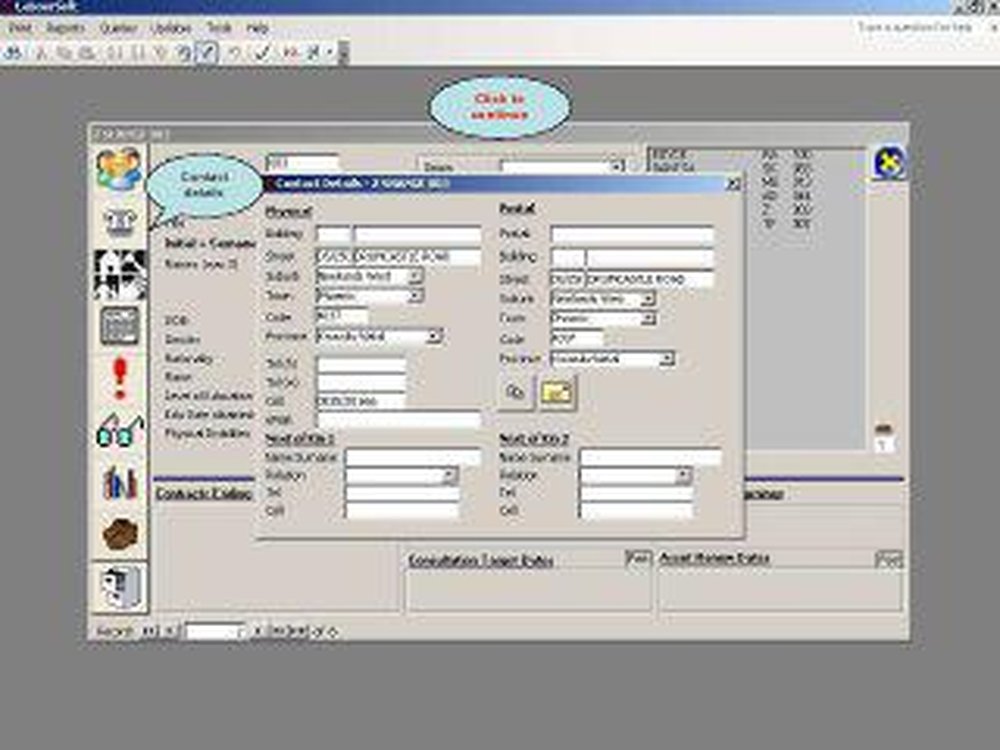Click inside the Cell field of Next of Kin 2

point(640,508)
